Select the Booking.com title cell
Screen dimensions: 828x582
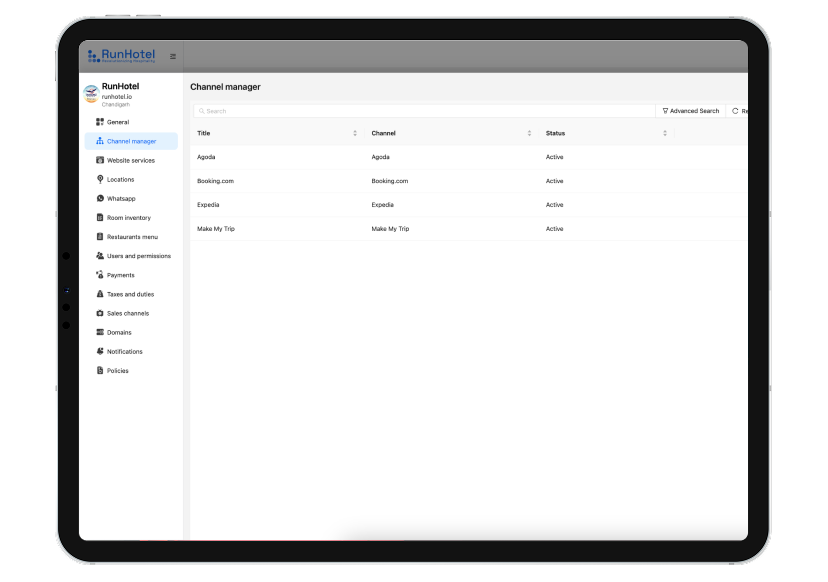coord(215,181)
